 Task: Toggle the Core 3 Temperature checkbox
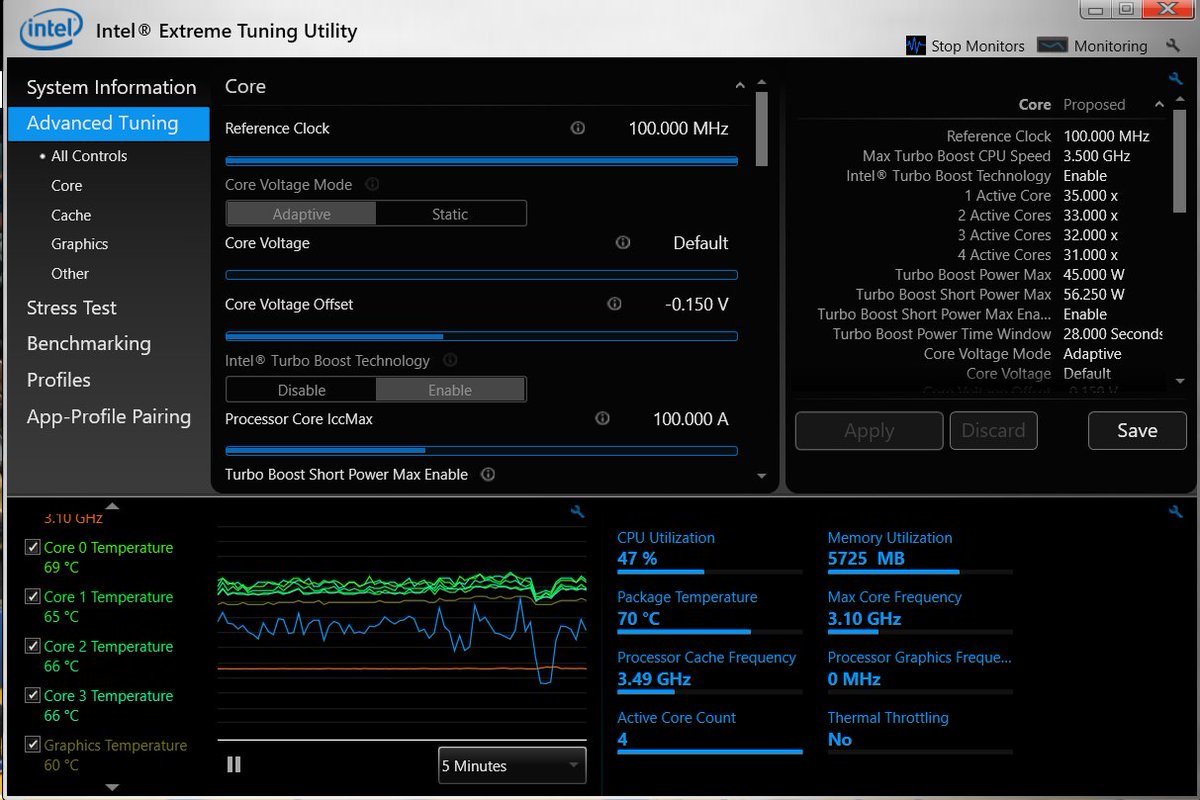point(32,696)
